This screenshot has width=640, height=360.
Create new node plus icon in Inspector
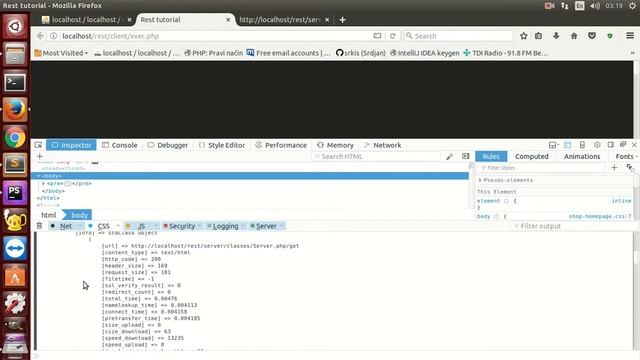click(40, 156)
